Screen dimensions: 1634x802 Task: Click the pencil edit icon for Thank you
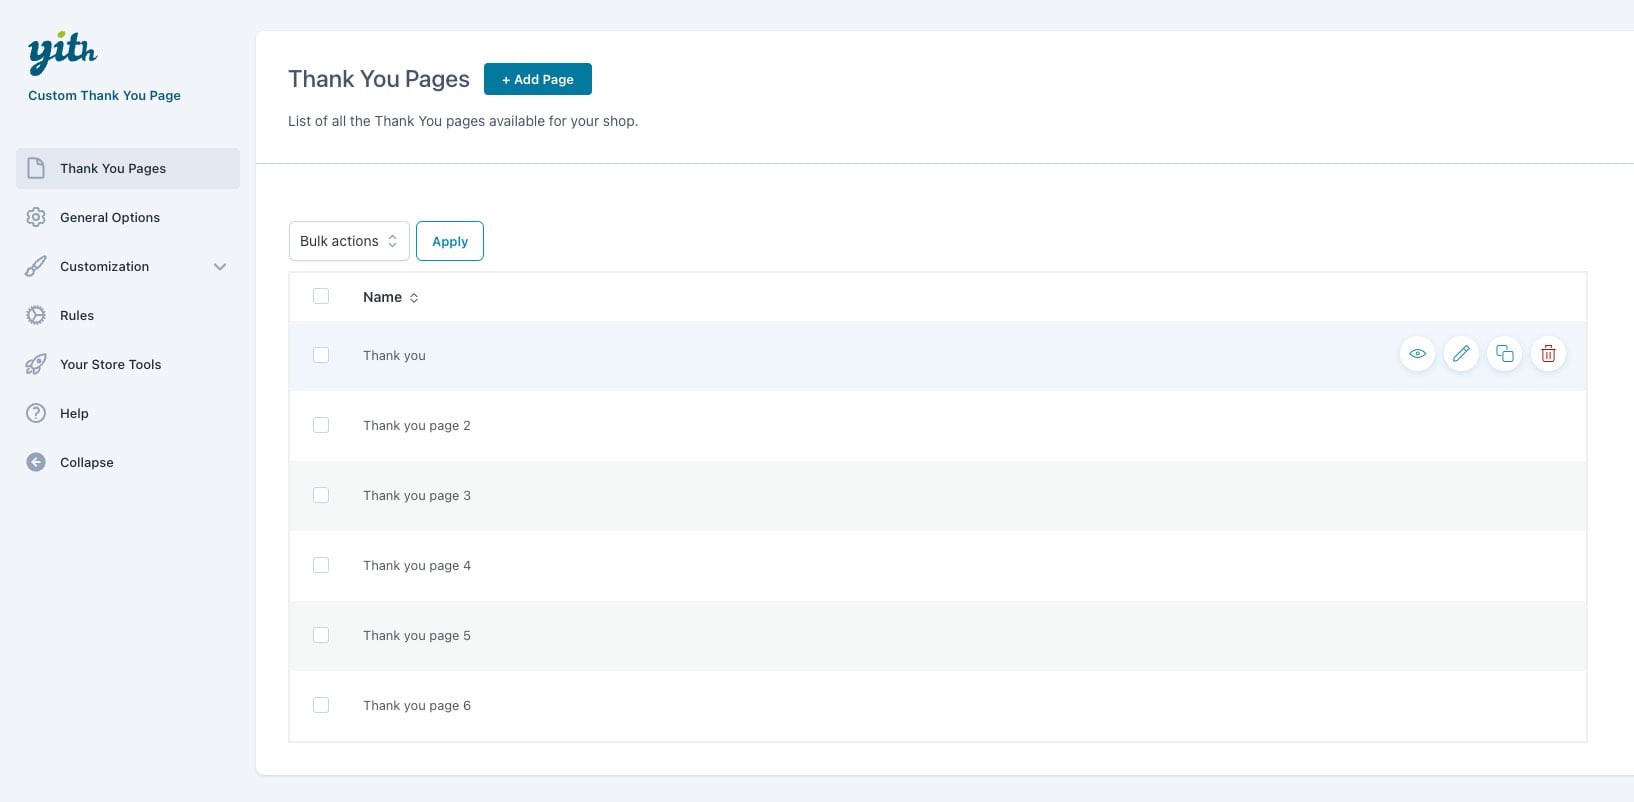pyautogui.click(x=1461, y=354)
